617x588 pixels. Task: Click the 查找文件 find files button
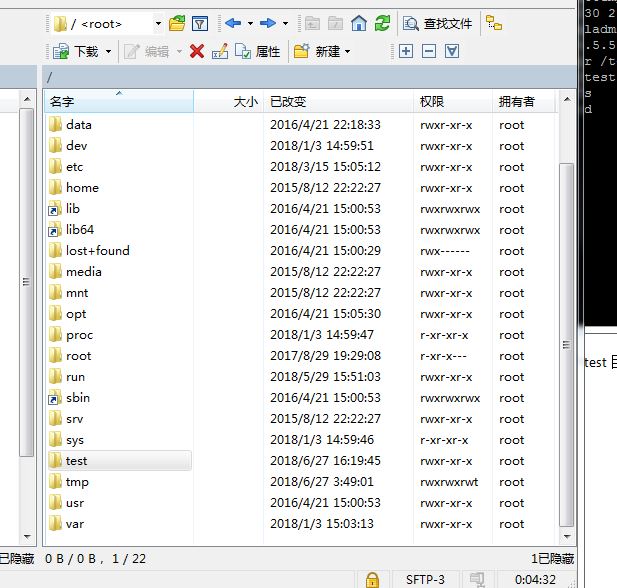pyautogui.click(x=438, y=23)
